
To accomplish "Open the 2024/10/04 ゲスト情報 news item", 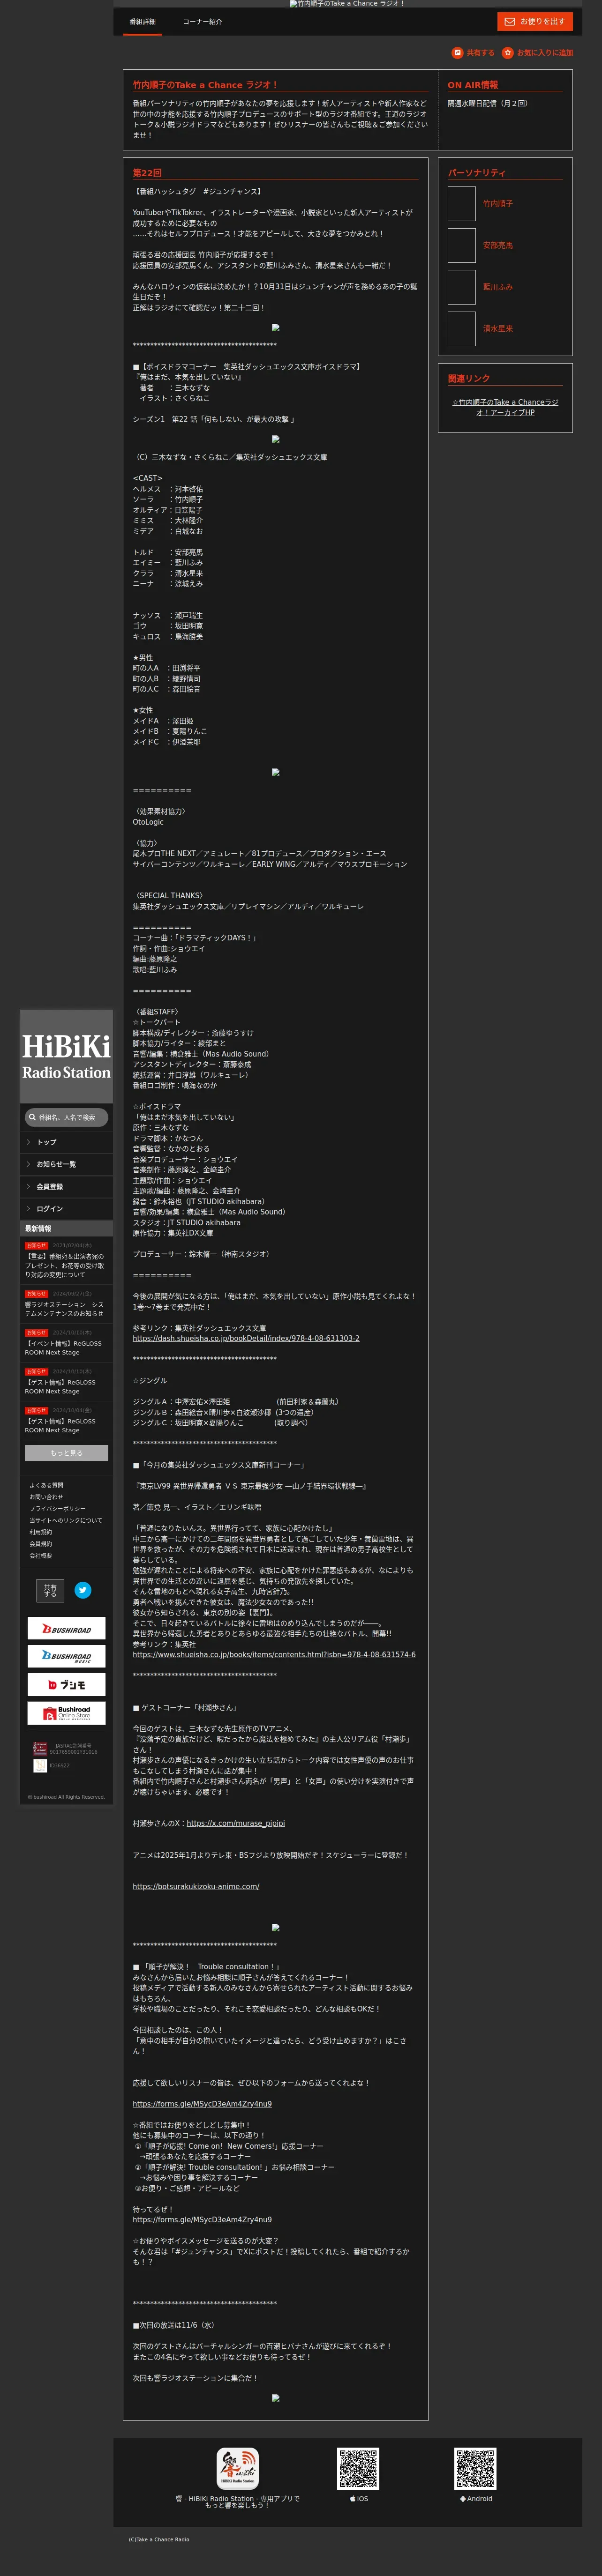I will coord(66,1420).
